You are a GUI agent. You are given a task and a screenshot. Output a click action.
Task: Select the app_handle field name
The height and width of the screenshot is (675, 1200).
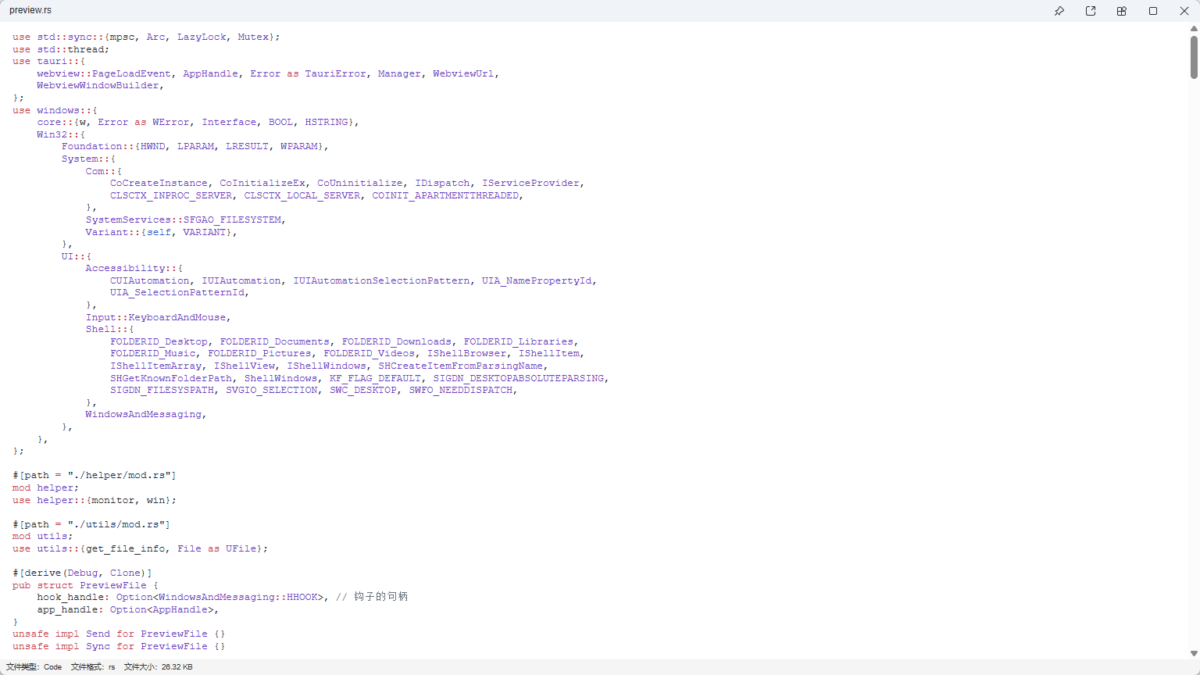pyautogui.click(x=67, y=609)
